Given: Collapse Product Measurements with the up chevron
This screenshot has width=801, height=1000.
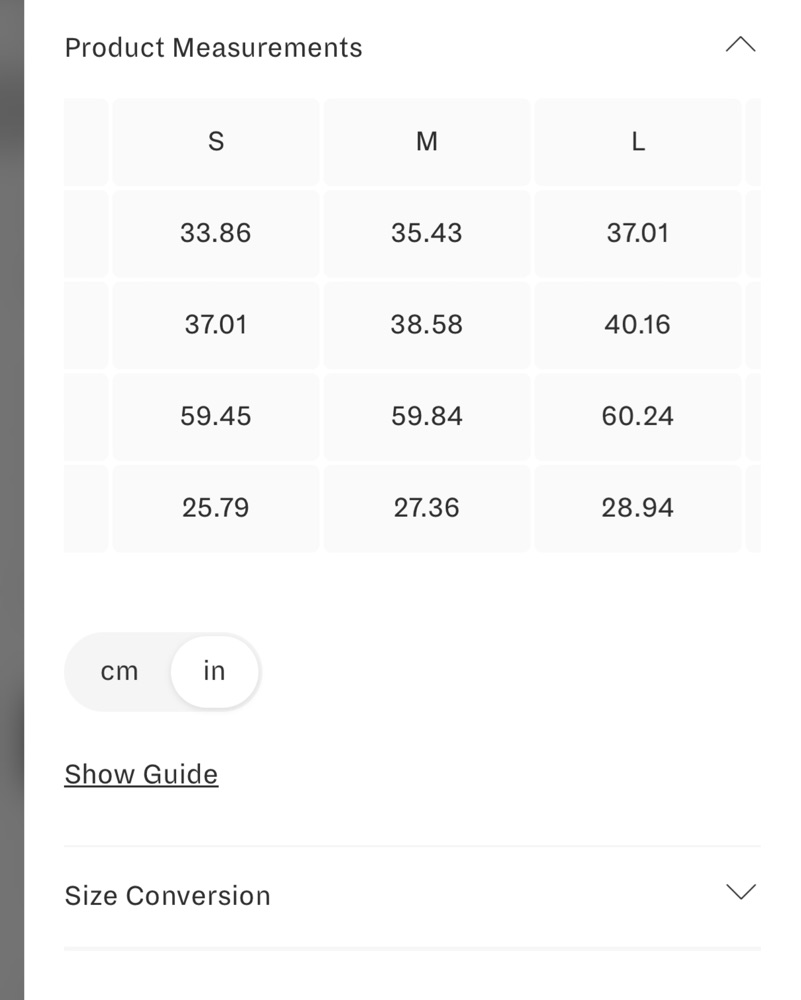Looking at the screenshot, I should [x=740, y=45].
